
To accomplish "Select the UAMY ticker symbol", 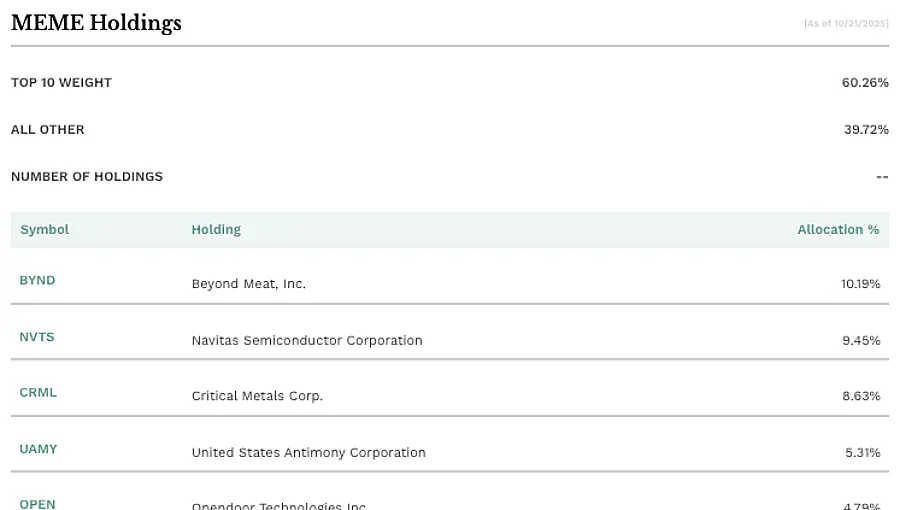I will coord(38,449).
